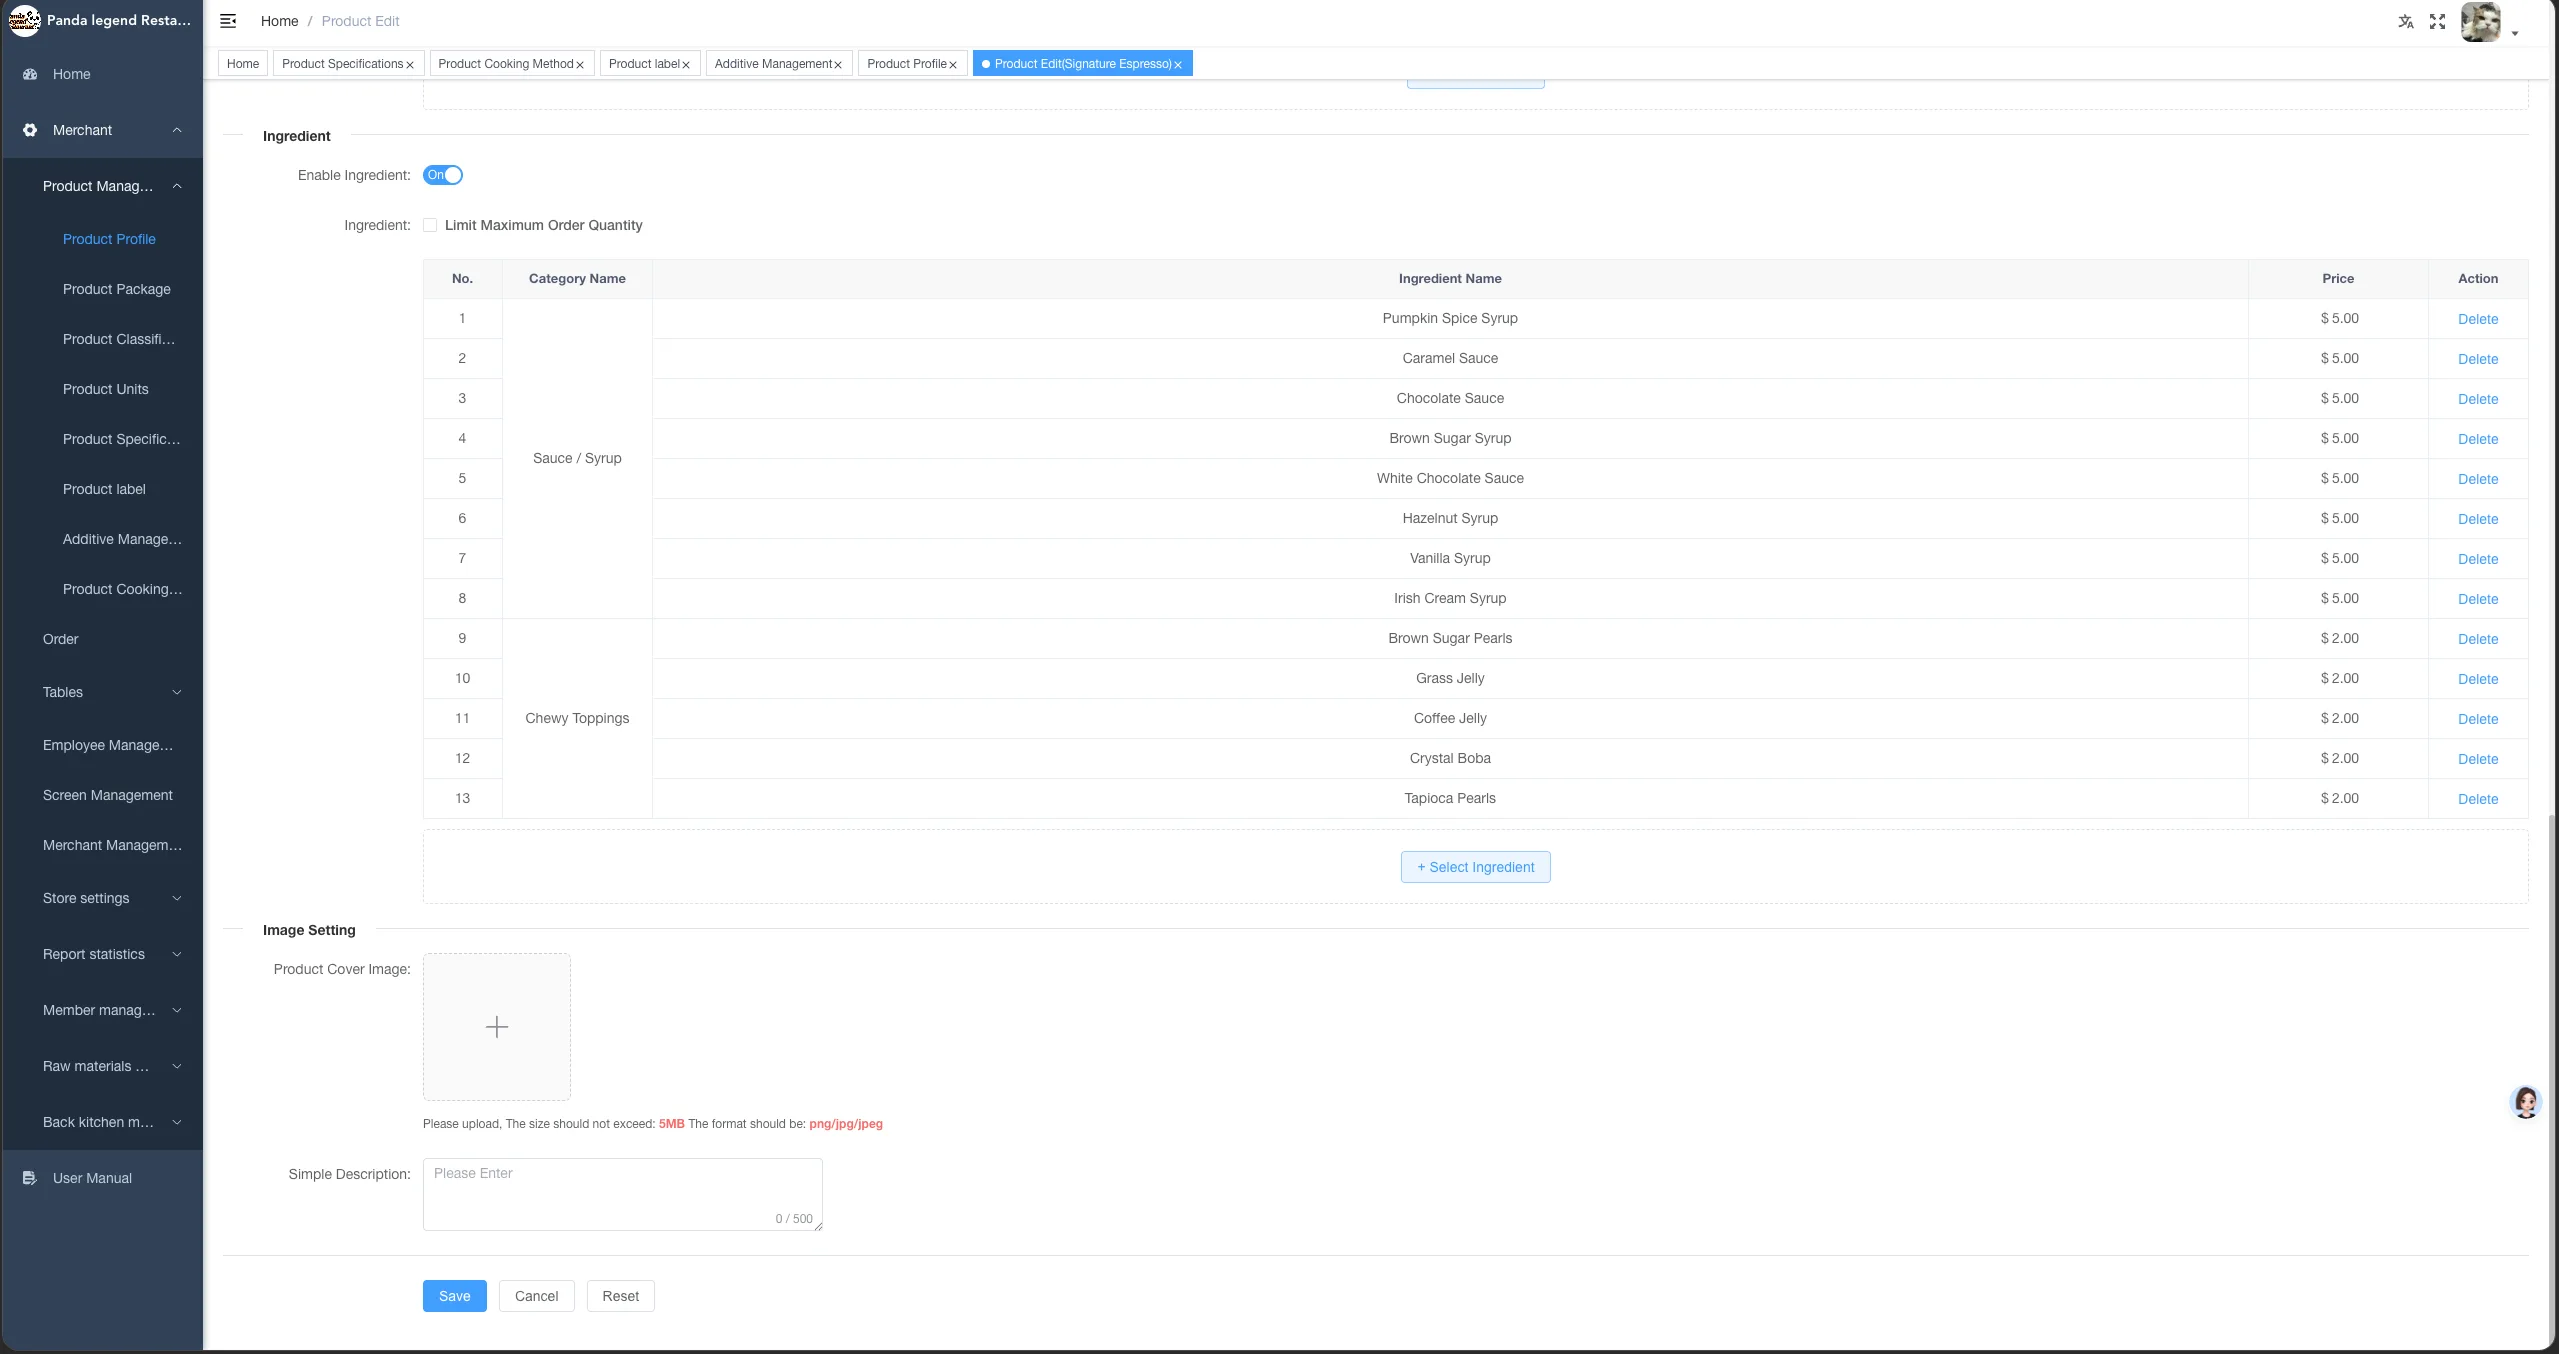Delete Tapioca Pearls ingredient

(x=2478, y=799)
